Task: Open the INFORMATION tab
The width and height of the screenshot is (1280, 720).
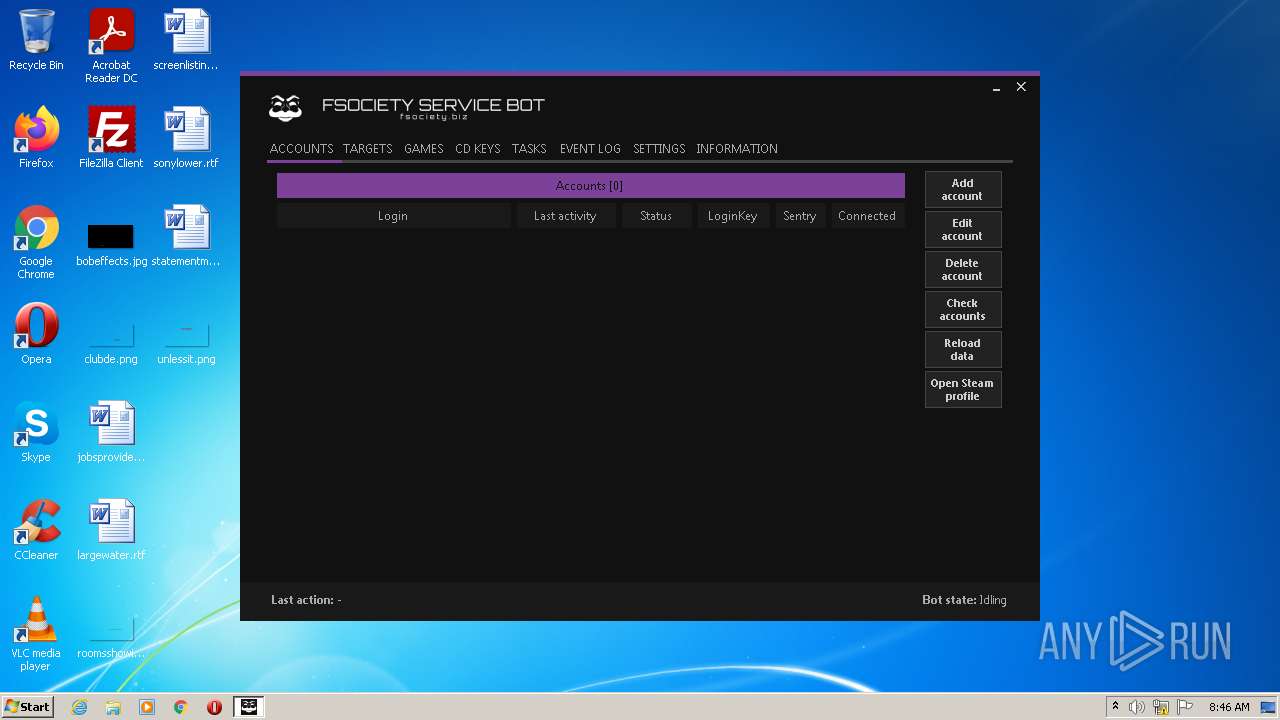Action: point(737,149)
